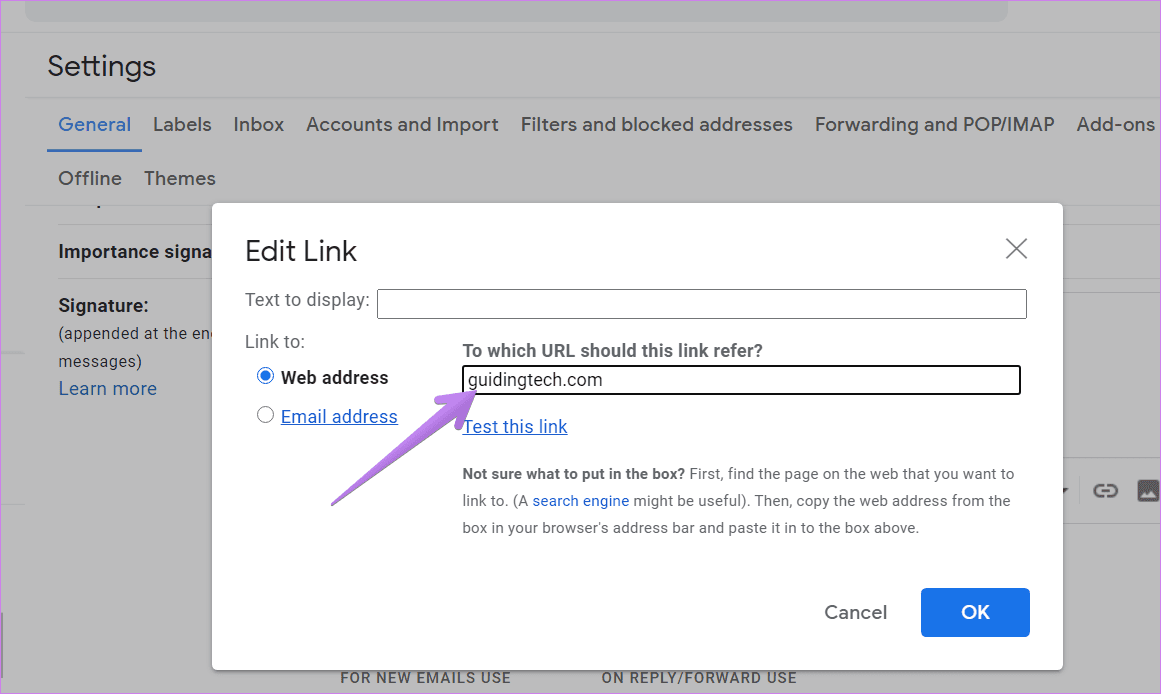Click the Email address link label
This screenshot has height=694, width=1161.
(x=339, y=416)
